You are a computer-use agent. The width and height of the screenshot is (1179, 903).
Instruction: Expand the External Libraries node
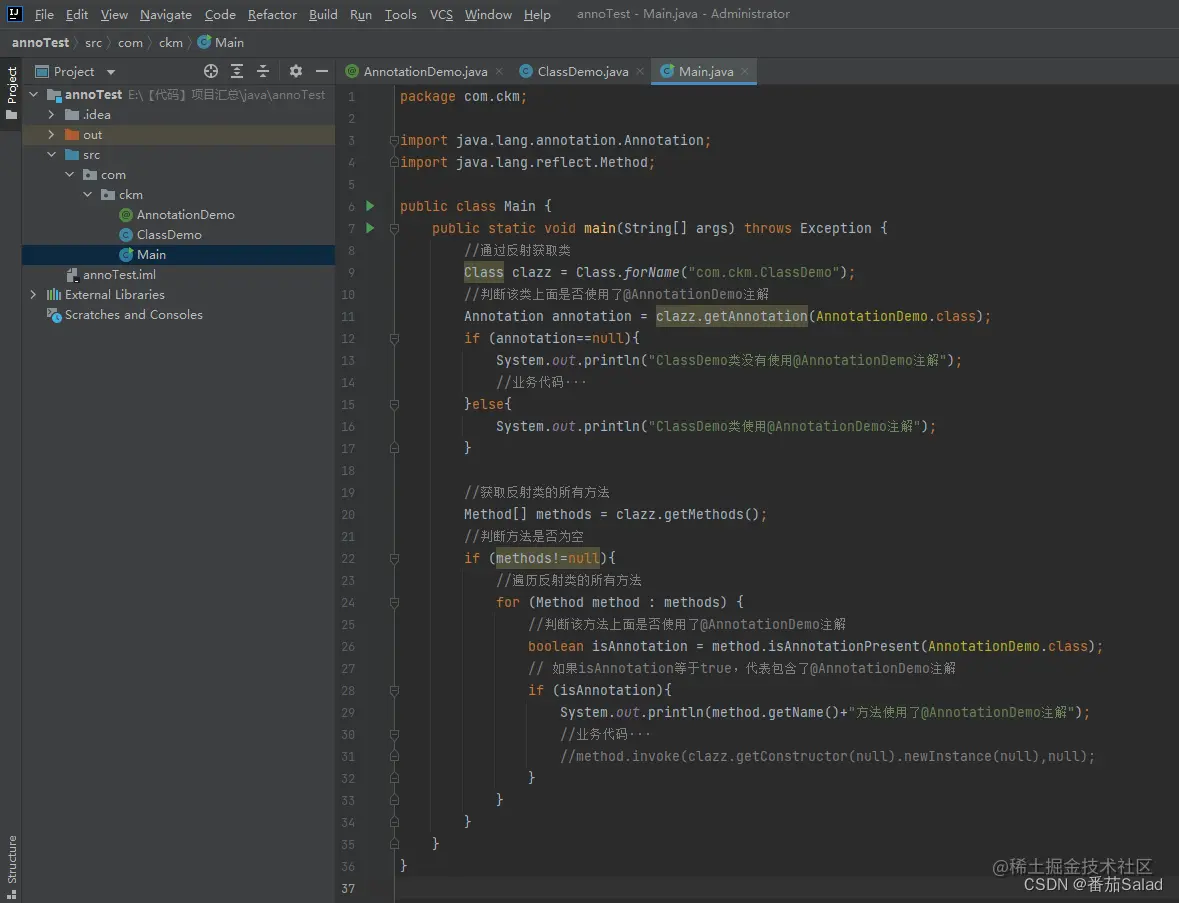(x=33, y=295)
